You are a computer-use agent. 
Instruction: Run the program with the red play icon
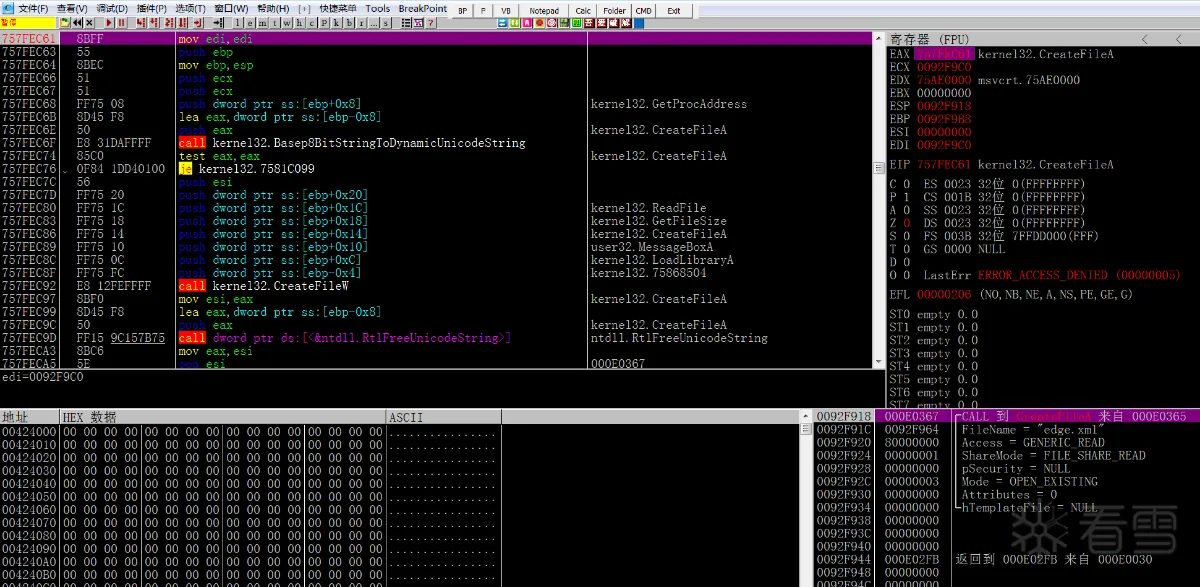[x=109, y=22]
